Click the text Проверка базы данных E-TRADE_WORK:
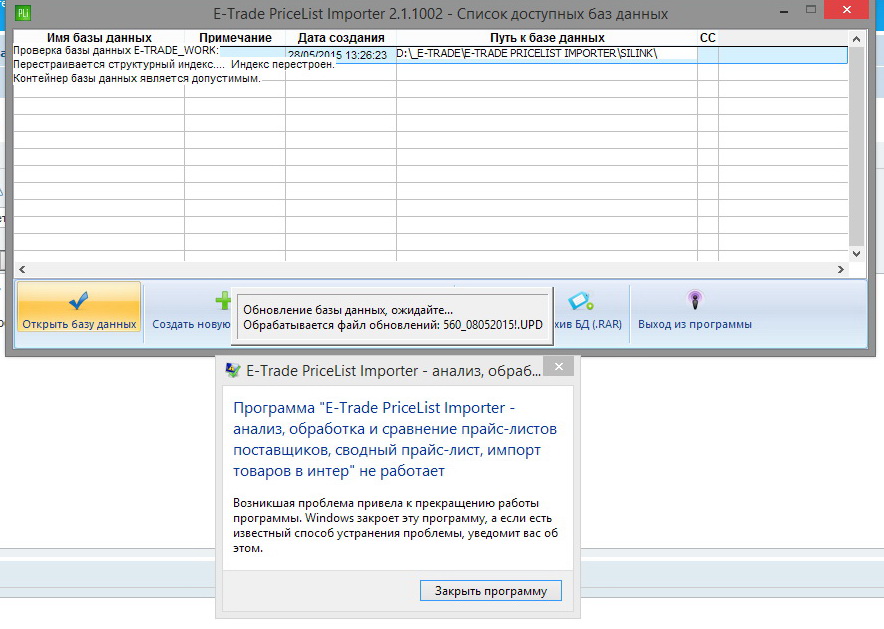This screenshot has height=629, width=884. coord(116,50)
